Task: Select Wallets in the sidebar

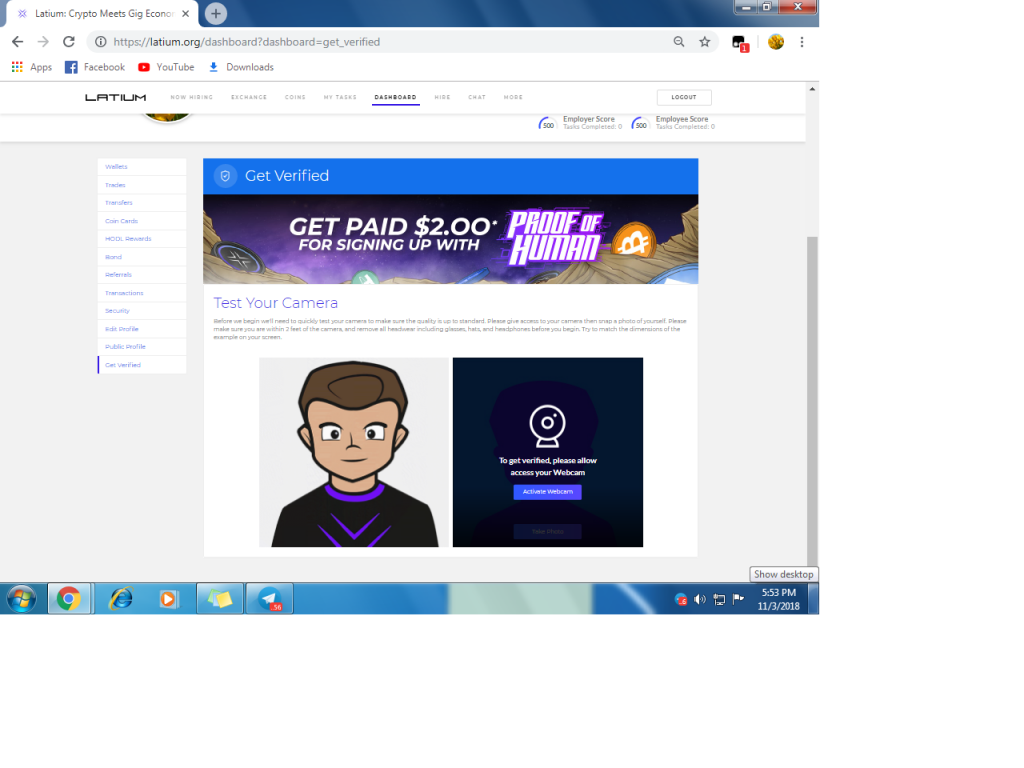Action: click(x=117, y=167)
